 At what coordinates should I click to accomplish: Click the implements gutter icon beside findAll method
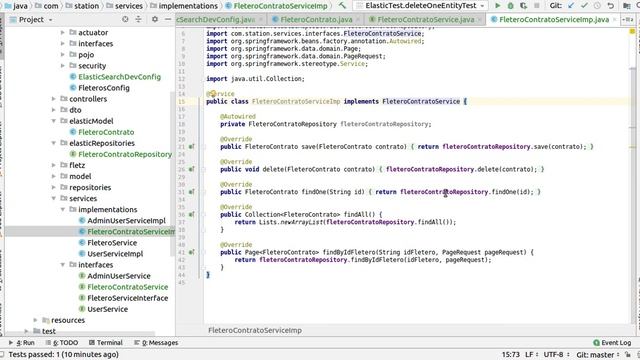tap(191, 214)
